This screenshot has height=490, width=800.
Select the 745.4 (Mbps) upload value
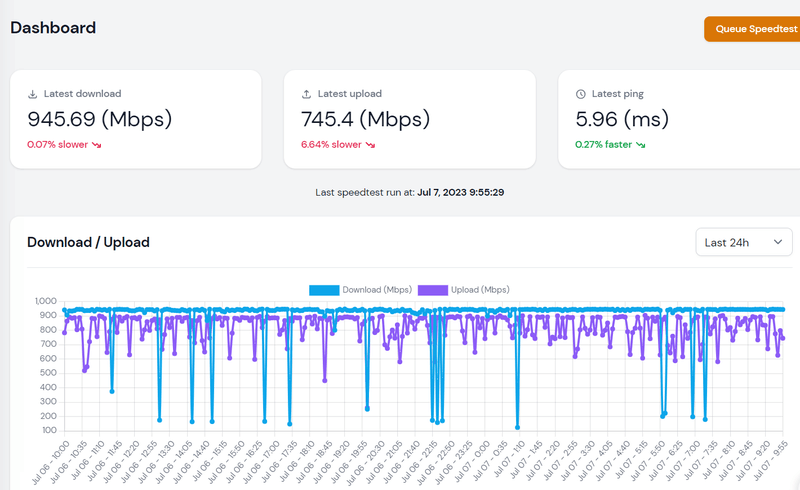point(365,119)
